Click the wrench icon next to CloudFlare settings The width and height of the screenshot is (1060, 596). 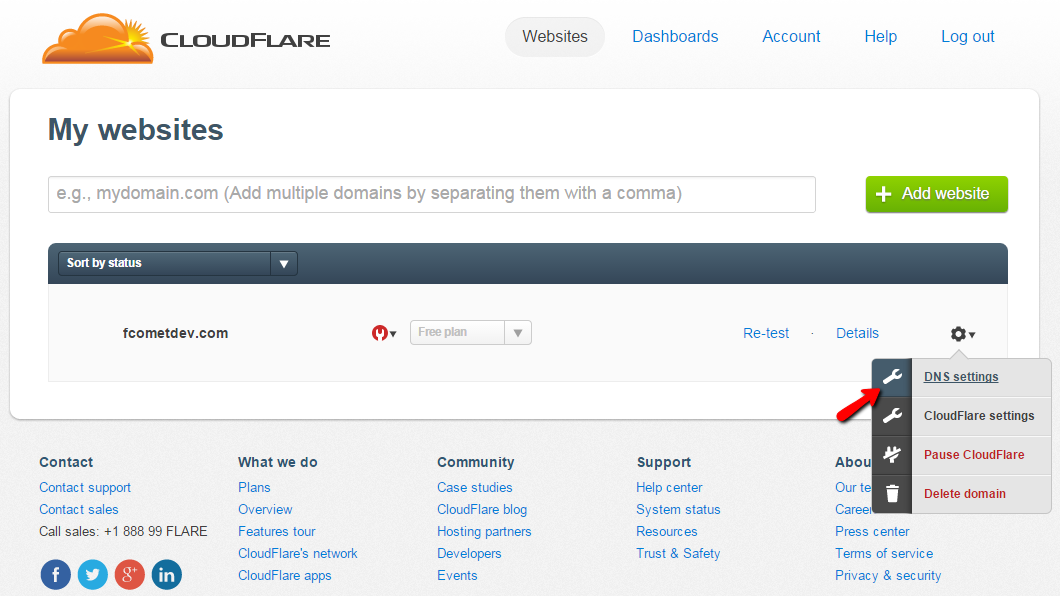[x=892, y=416]
